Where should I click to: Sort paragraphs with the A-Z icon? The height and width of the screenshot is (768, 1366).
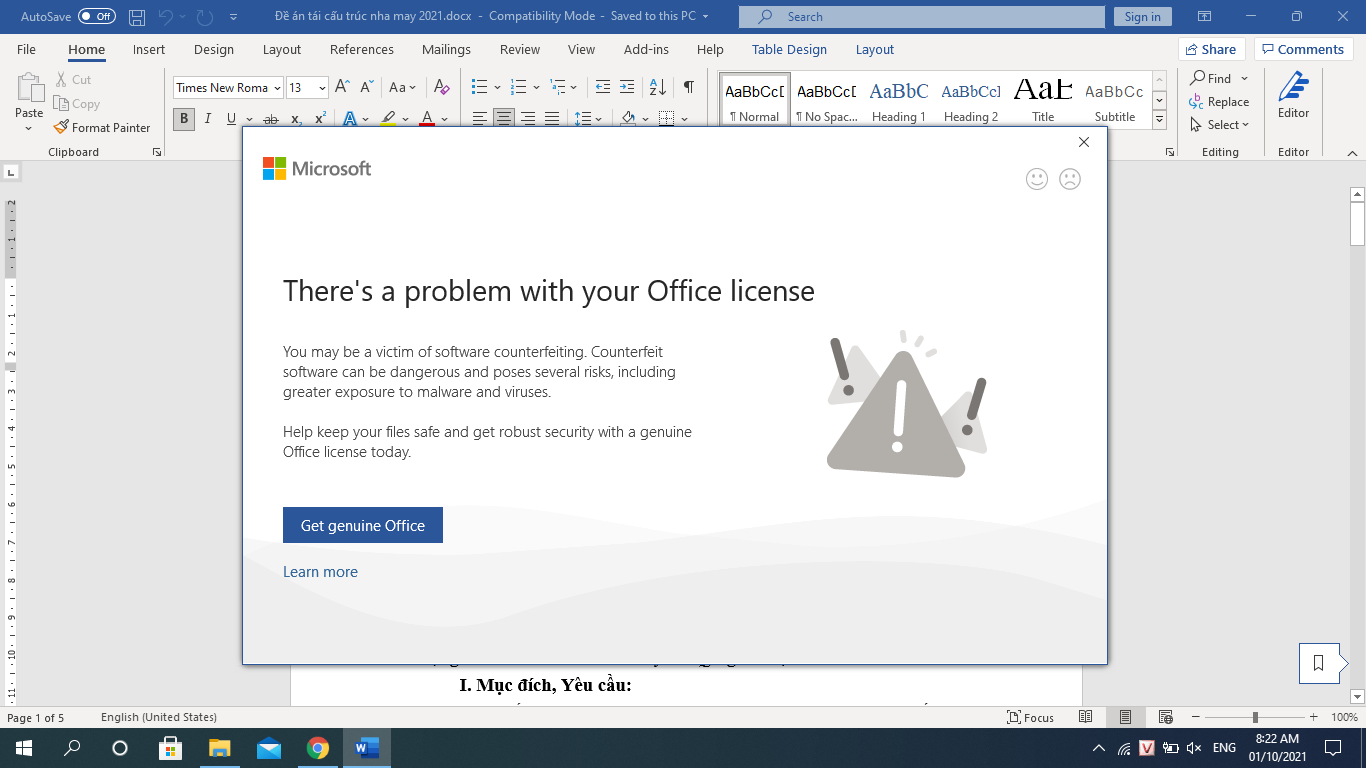pos(658,88)
